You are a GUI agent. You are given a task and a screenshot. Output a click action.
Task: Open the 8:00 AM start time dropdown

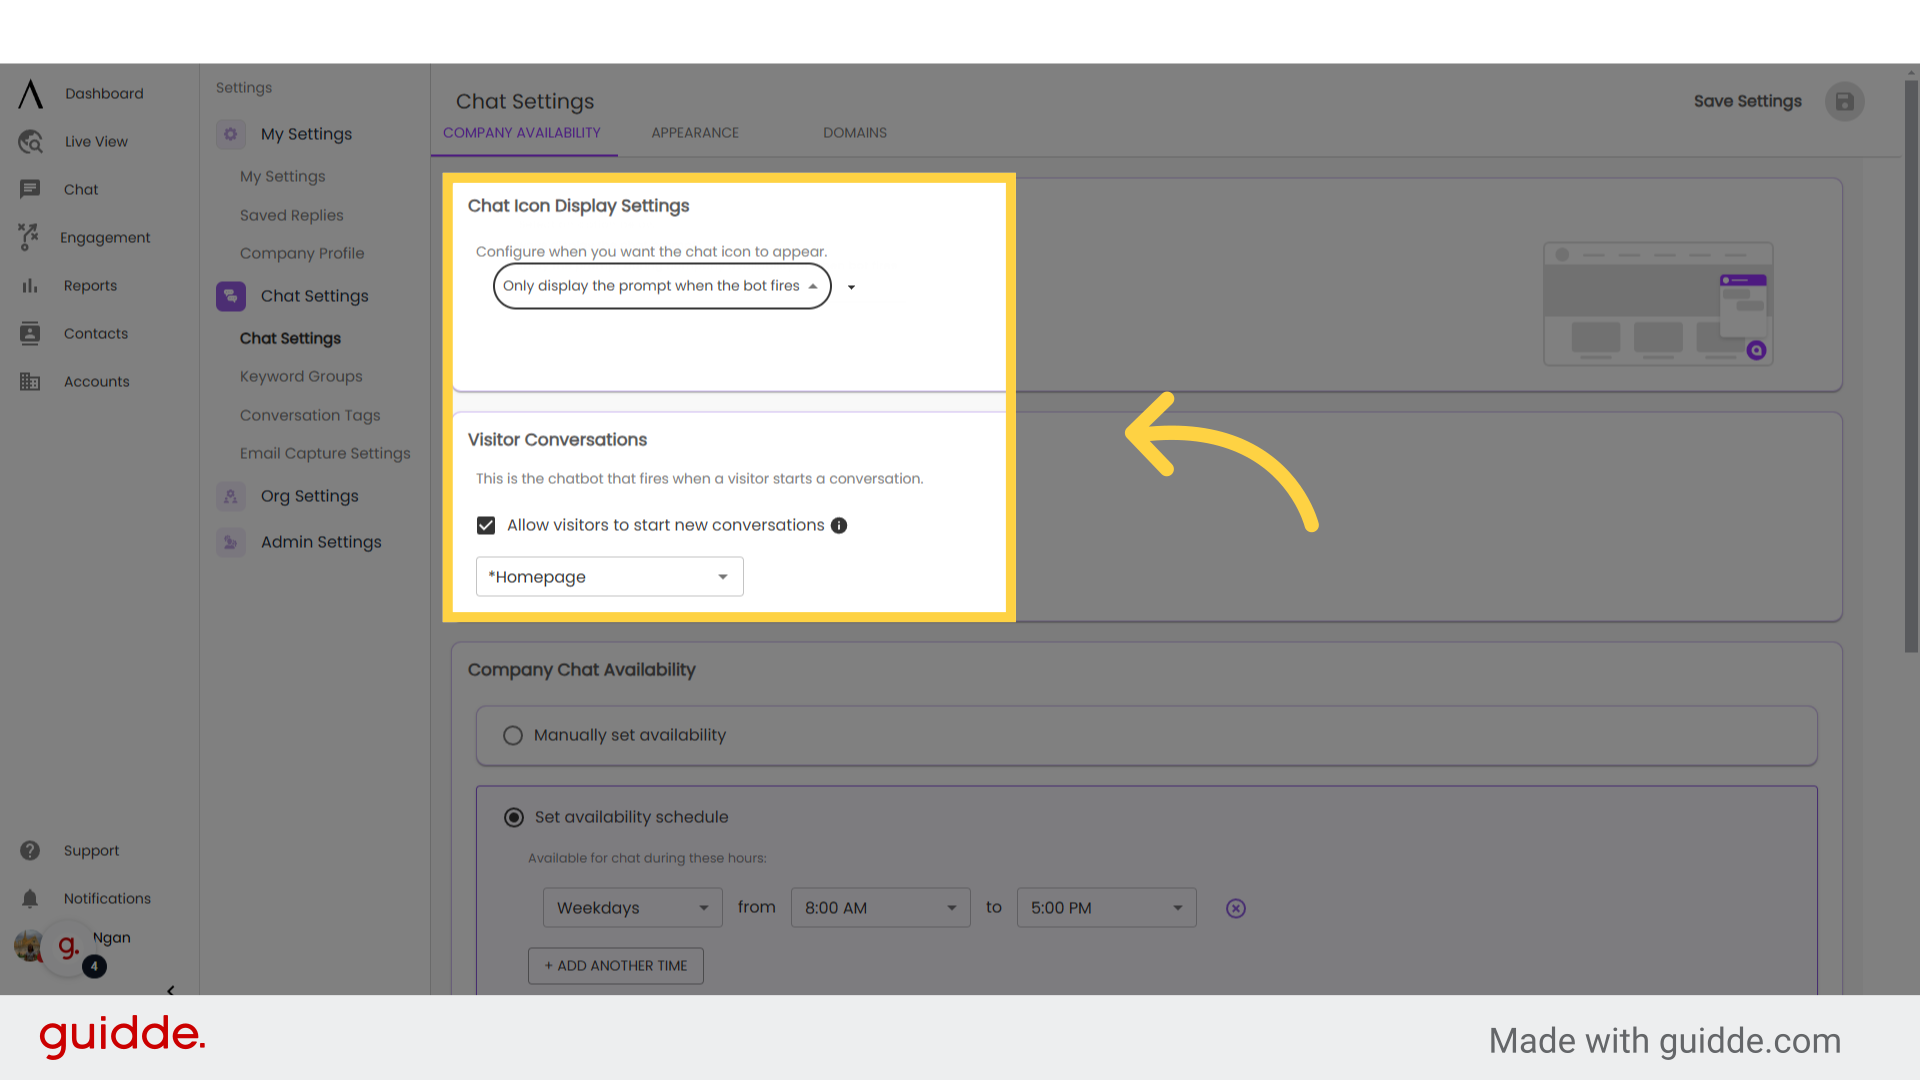881,908
